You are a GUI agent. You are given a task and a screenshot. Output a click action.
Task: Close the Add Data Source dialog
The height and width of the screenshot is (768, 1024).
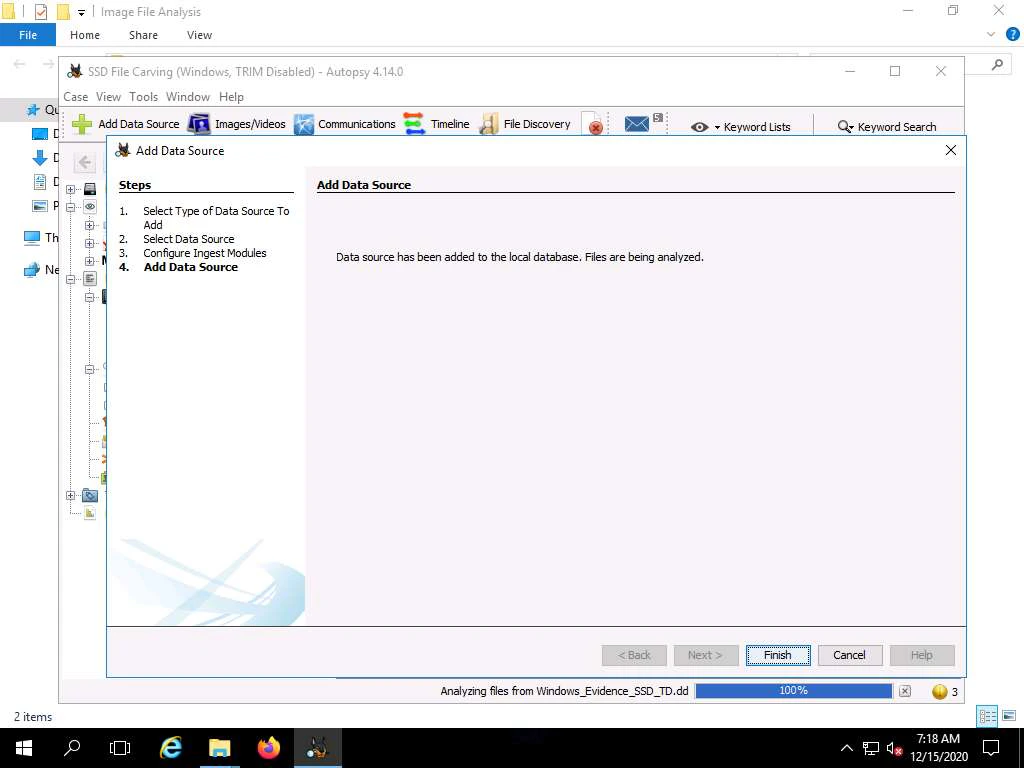coord(951,150)
